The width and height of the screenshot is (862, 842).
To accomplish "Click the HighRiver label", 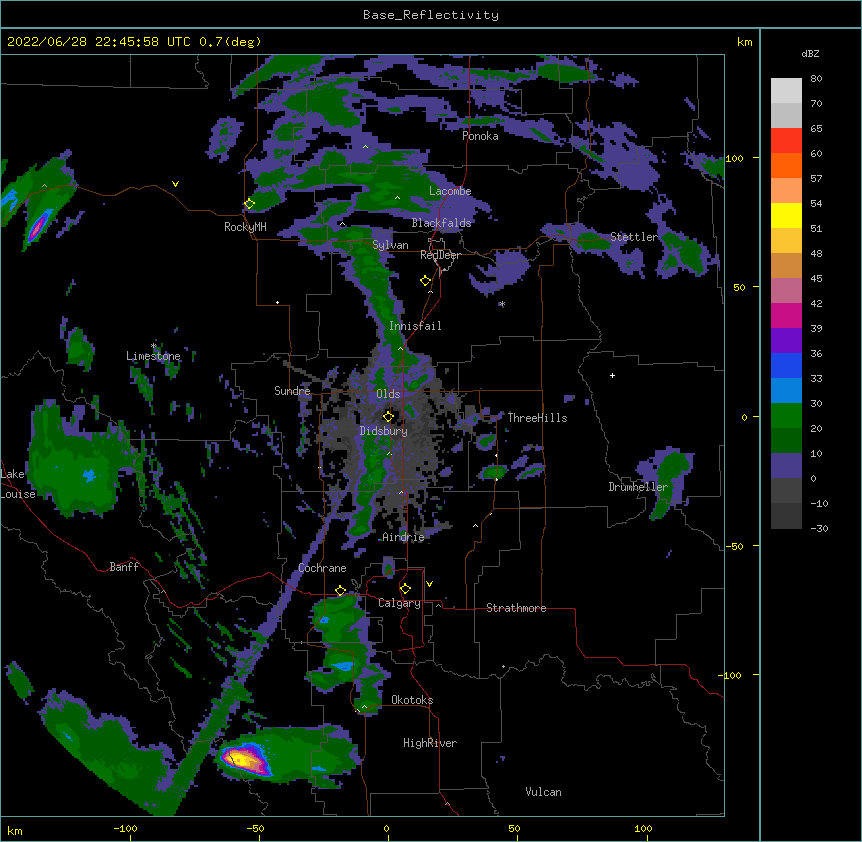I will tap(430, 743).
